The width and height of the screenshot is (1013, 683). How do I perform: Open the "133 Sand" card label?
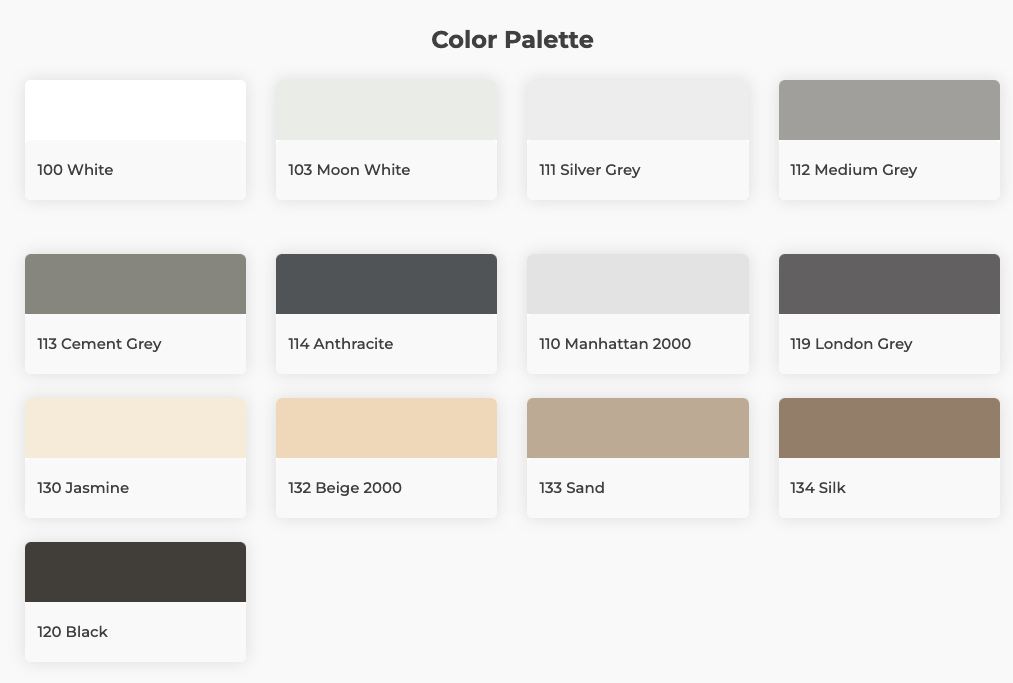pos(571,488)
